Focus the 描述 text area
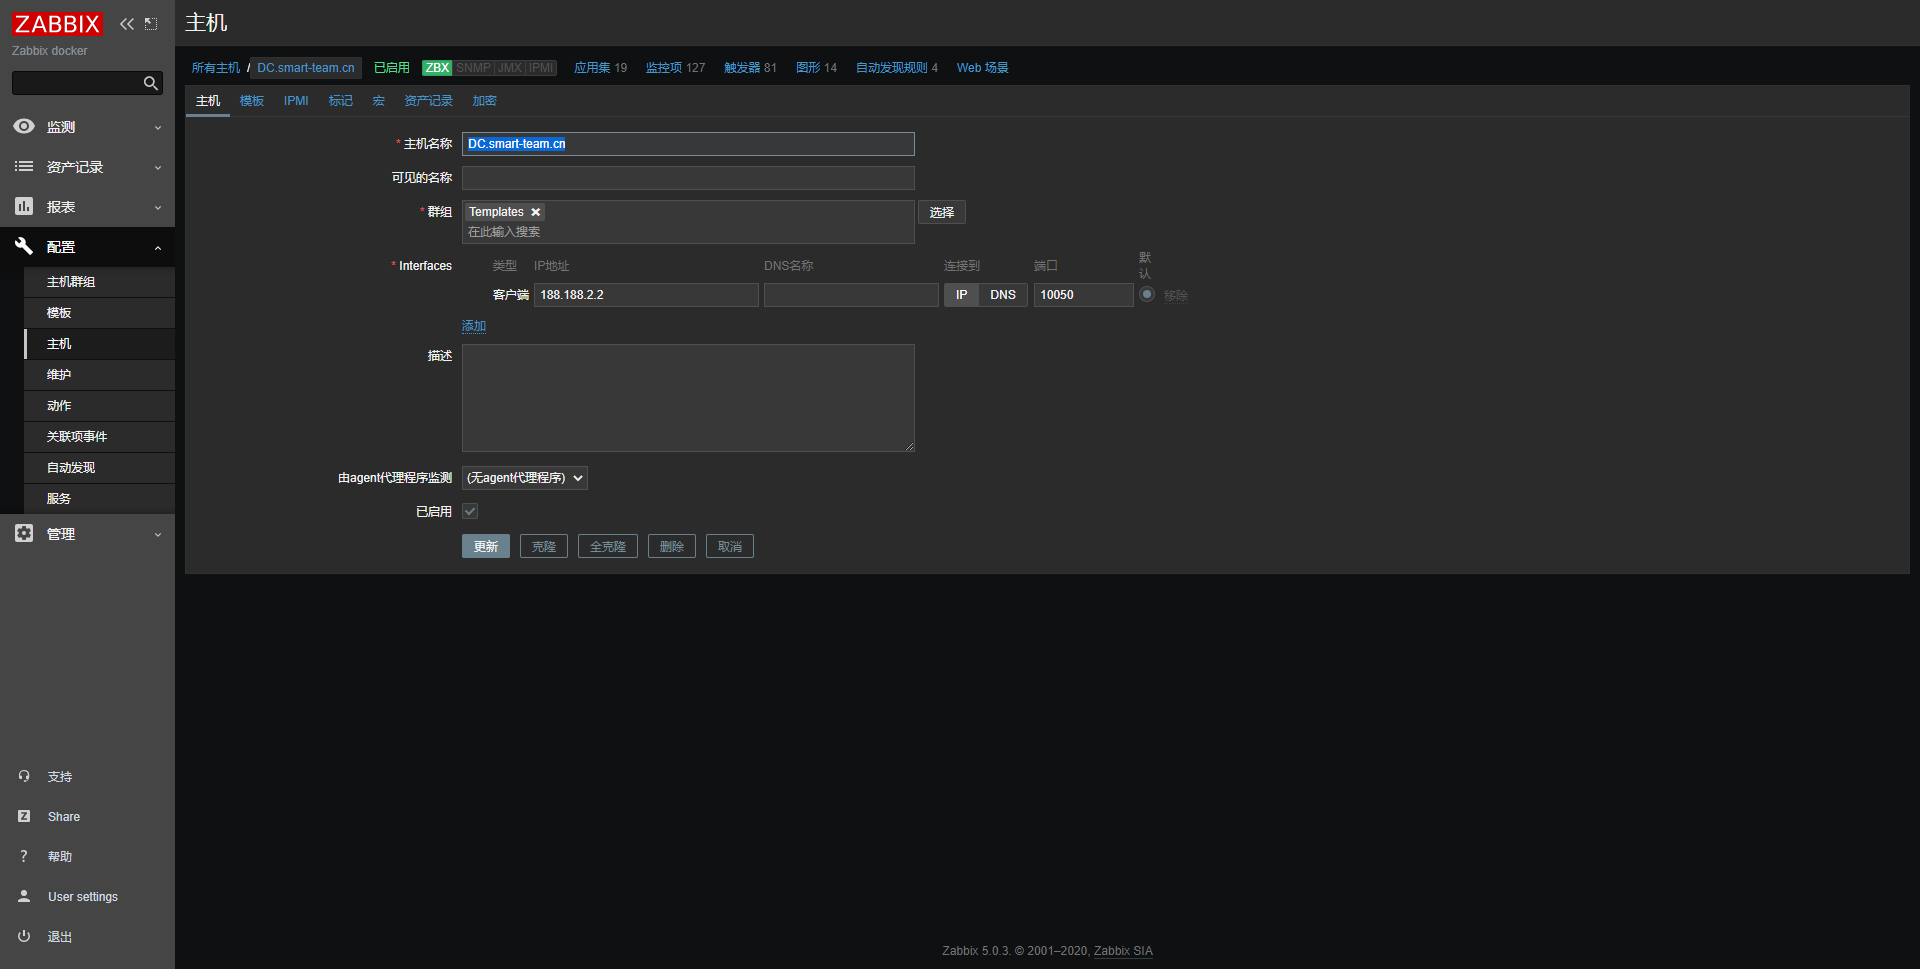The width and height of the screenshot is (1920, 969). click(688, 398)
